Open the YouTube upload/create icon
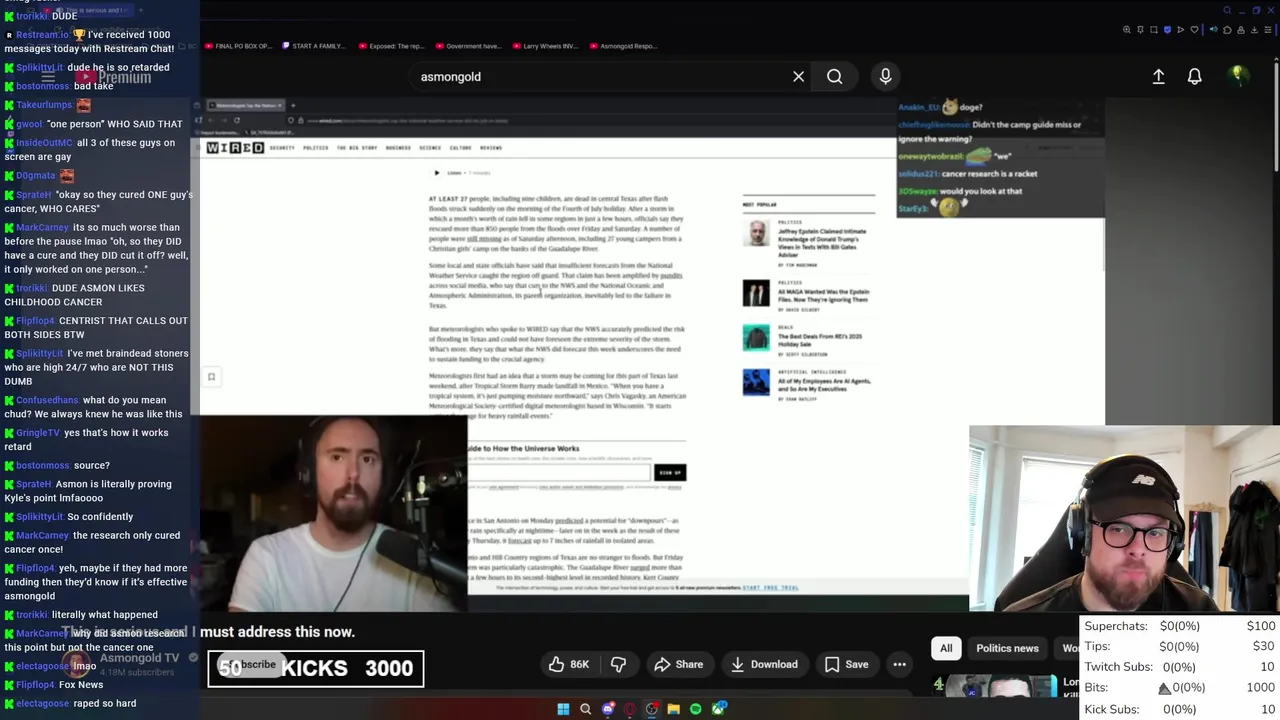The image size is (1280, 720). click(x=1158, y=76)
